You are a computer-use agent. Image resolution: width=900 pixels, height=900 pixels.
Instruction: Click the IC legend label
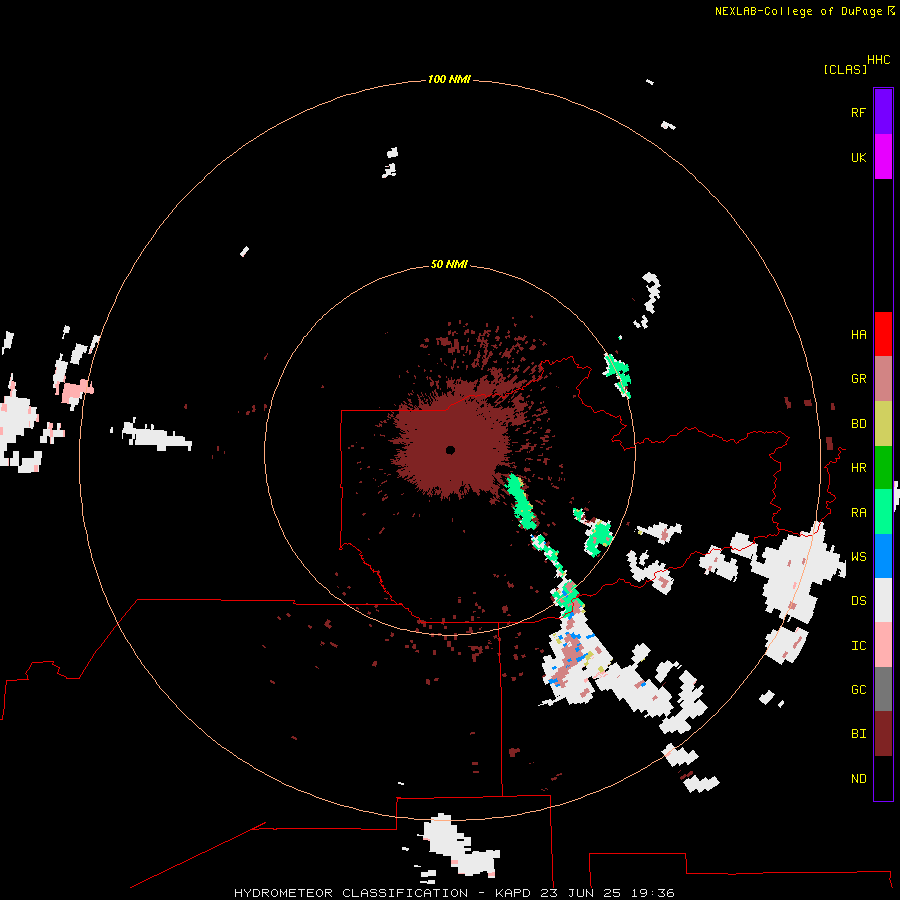tap(858, 646)
